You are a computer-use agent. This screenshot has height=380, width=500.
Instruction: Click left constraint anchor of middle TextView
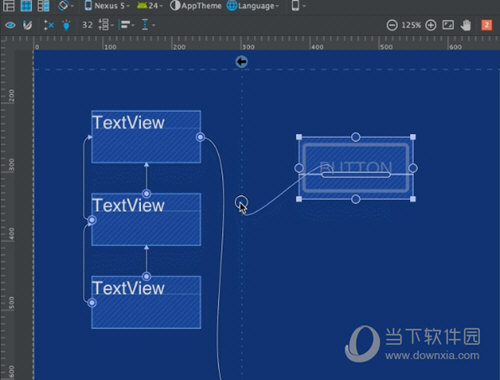pyautogui.click(x=92, y=220)
